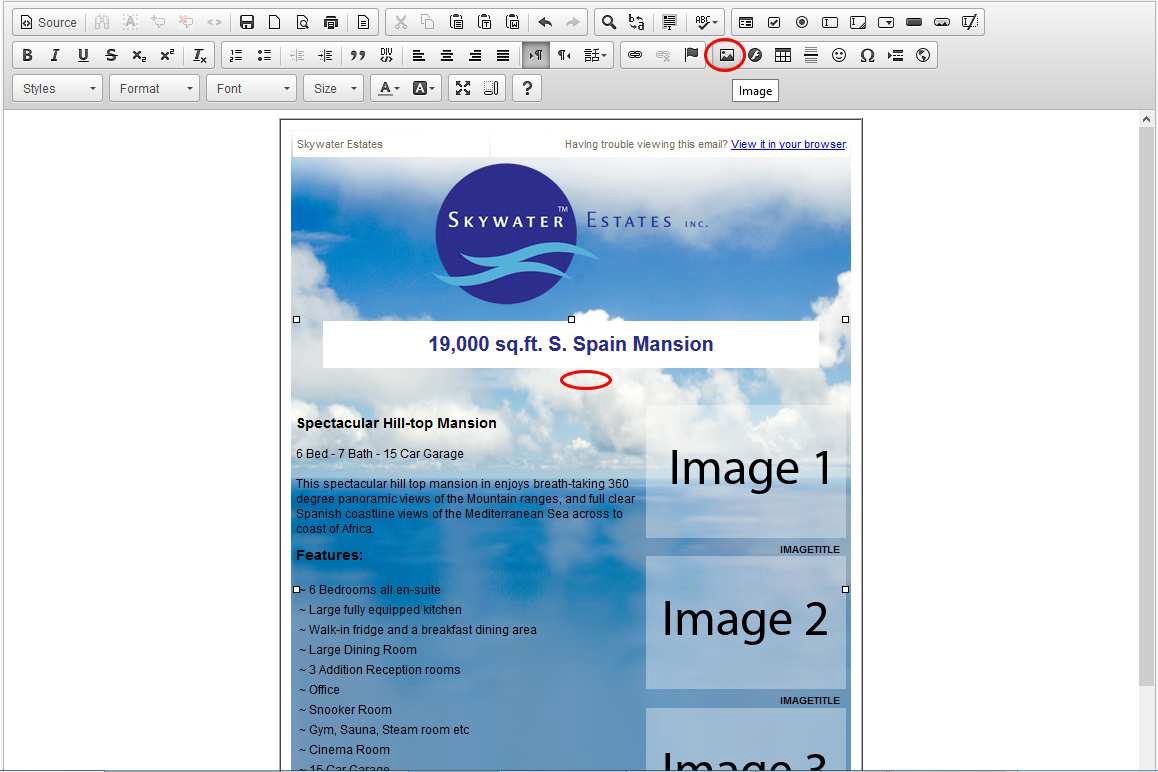1158x772 pixels.
Task: Click the Select All icon
Action: pos(669,22)
